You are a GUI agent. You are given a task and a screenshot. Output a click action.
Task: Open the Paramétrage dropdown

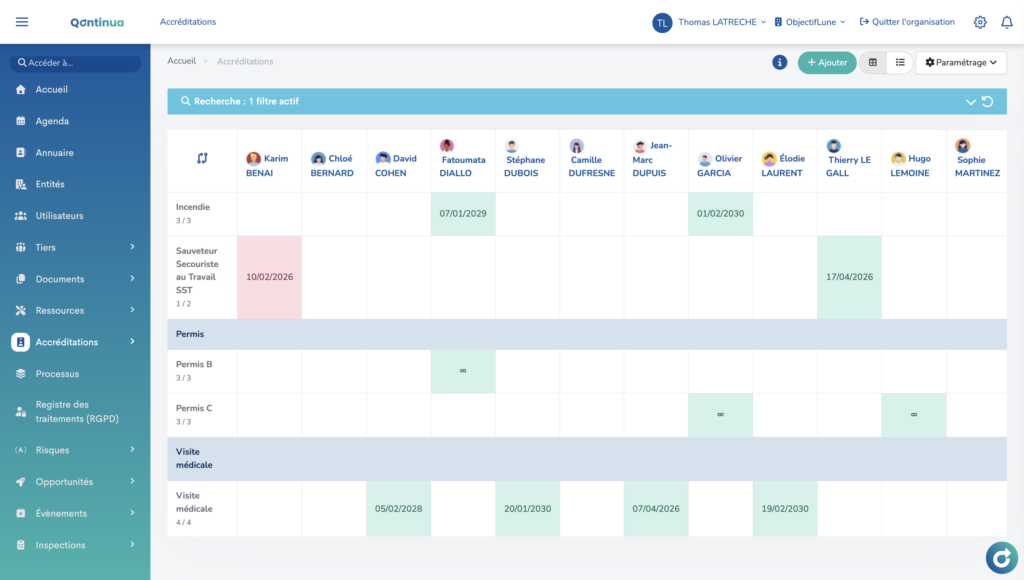[x=960, y=62]
